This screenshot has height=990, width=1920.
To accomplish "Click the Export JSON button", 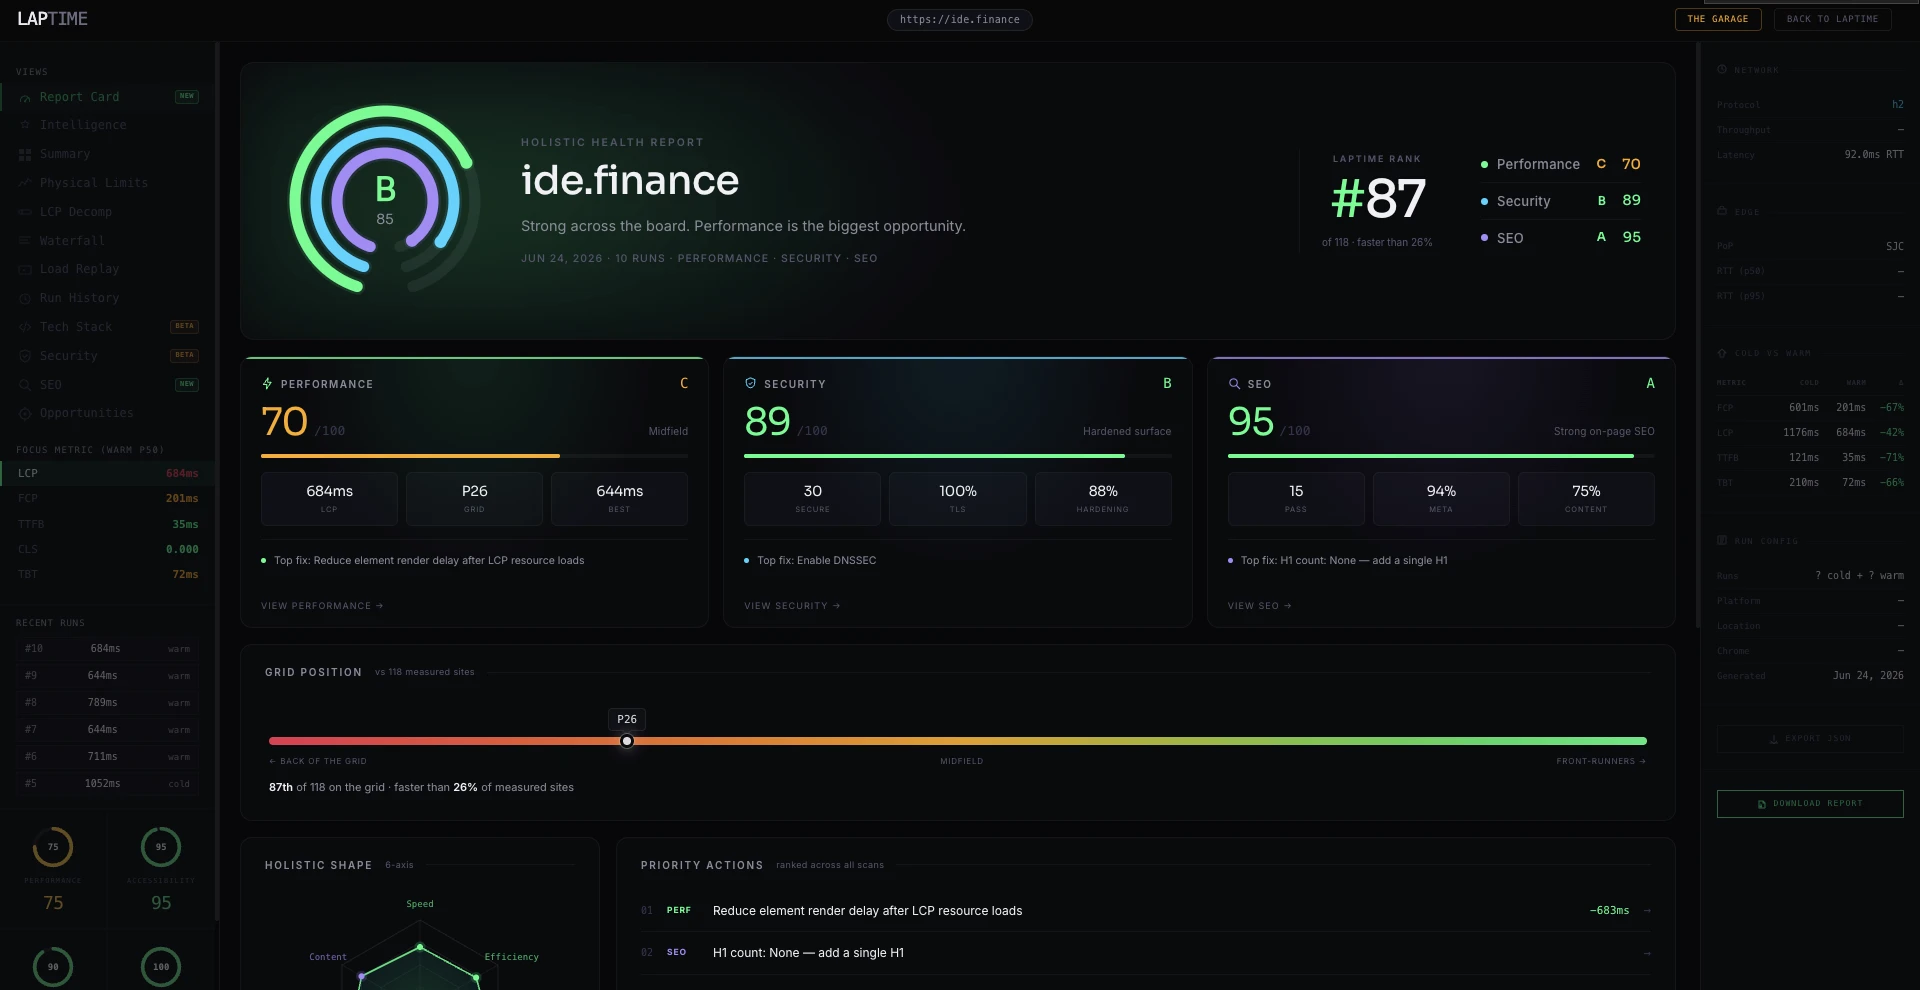I will [x=1810, y=739].
